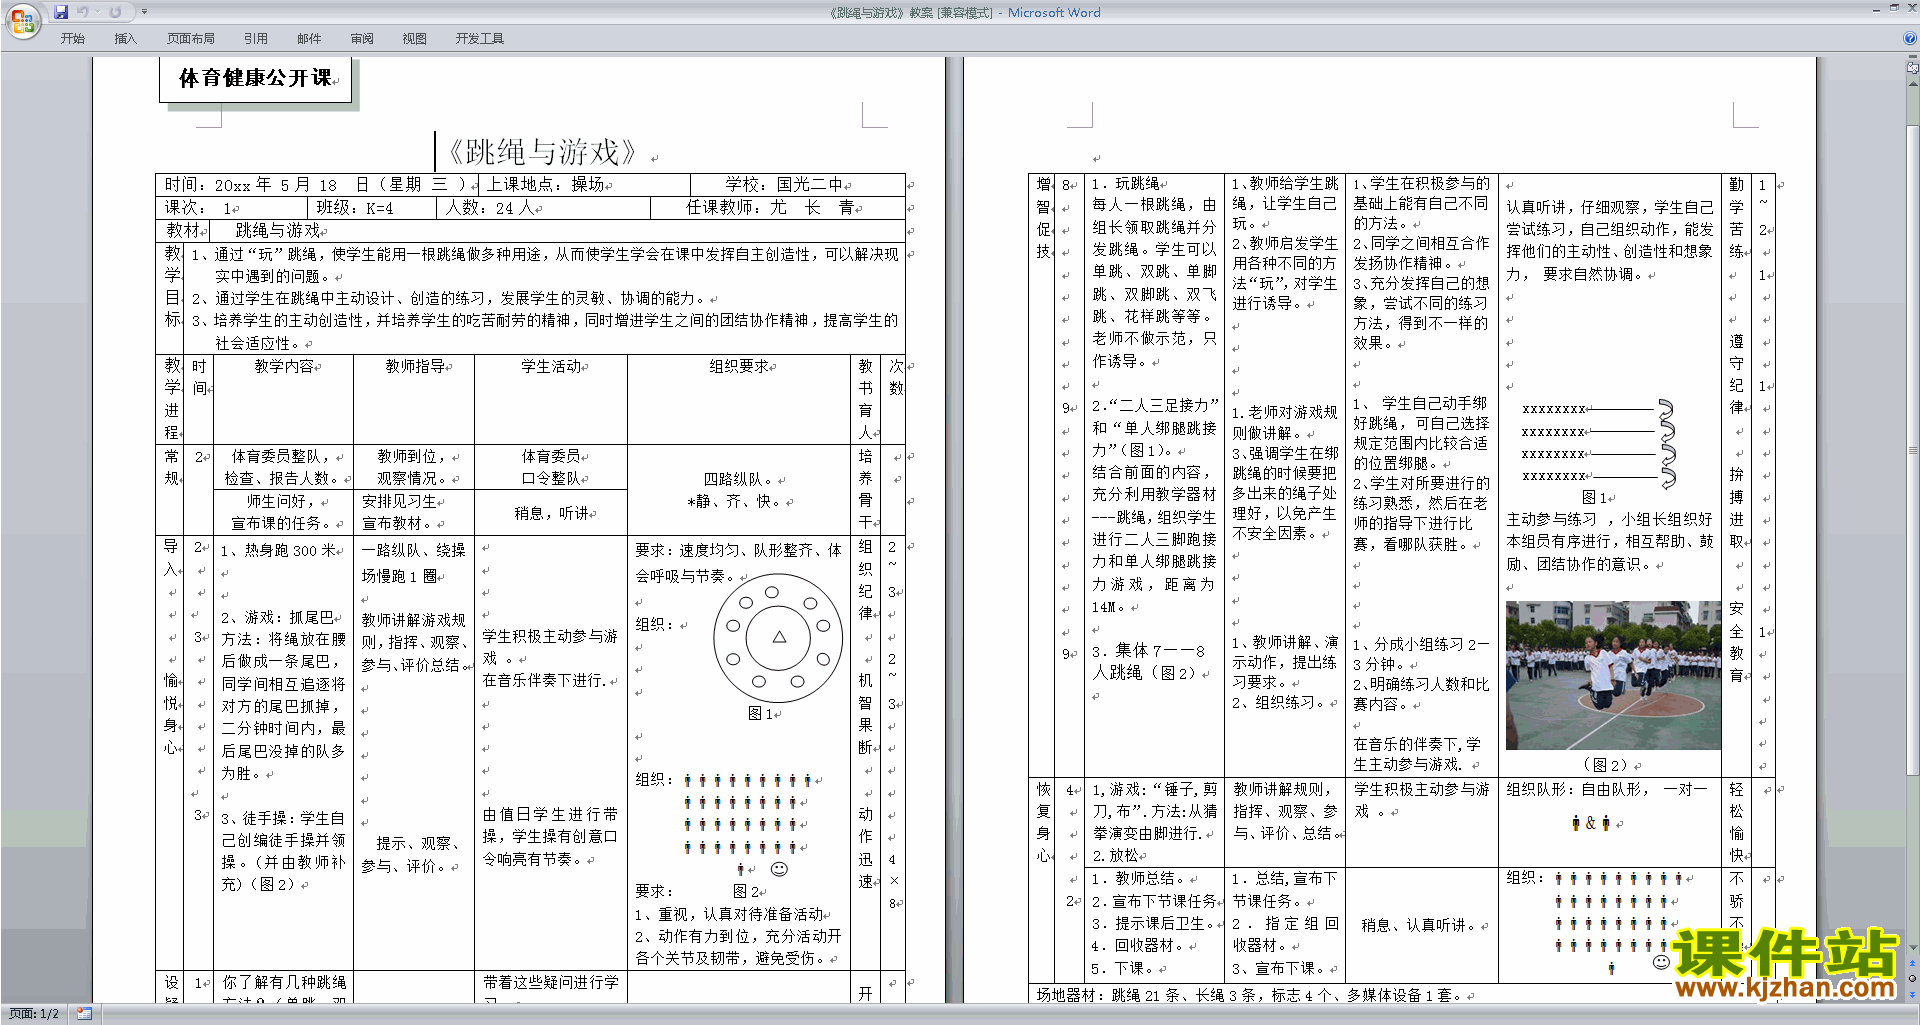Click the document title 《跳绳与游戏》
The image size is (1920, 1025).
pyautogui.click(x=542, y=152)
